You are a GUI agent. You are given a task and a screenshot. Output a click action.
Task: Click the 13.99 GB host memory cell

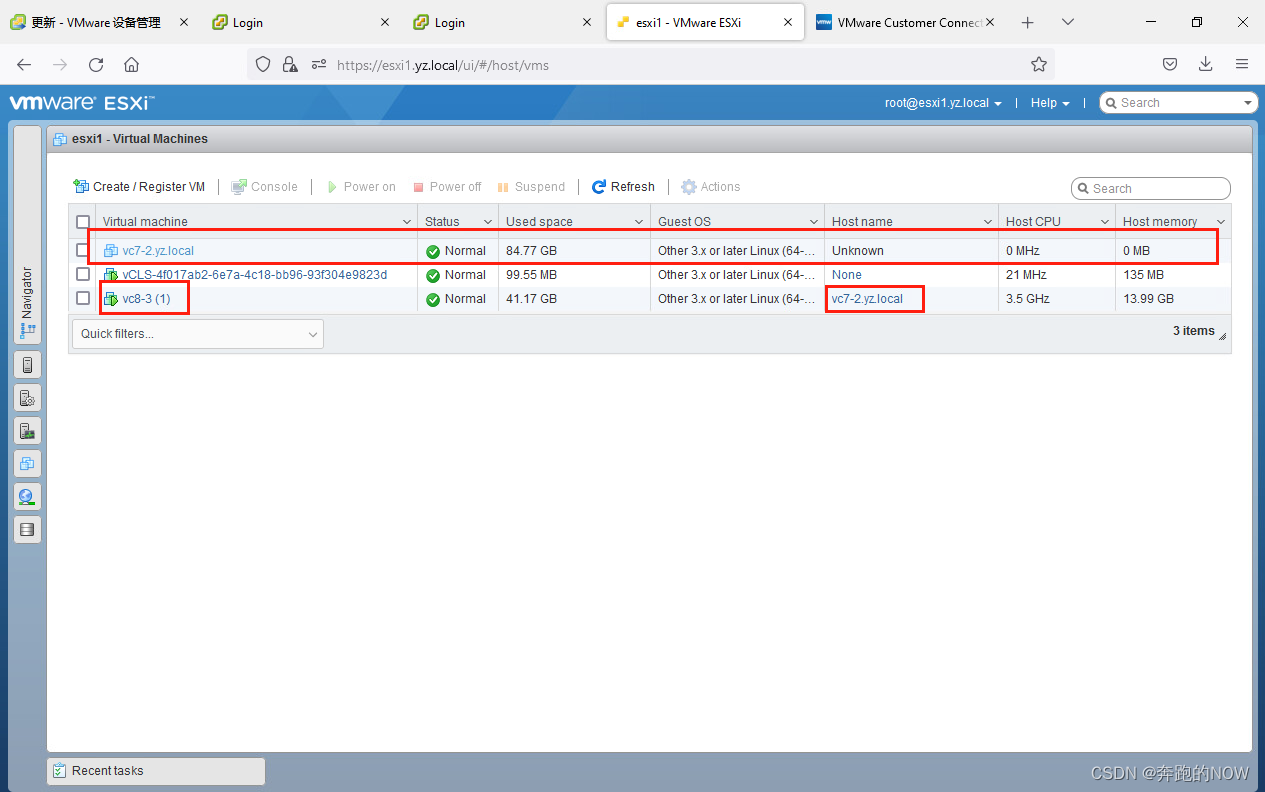click(x=1148, y=299)
